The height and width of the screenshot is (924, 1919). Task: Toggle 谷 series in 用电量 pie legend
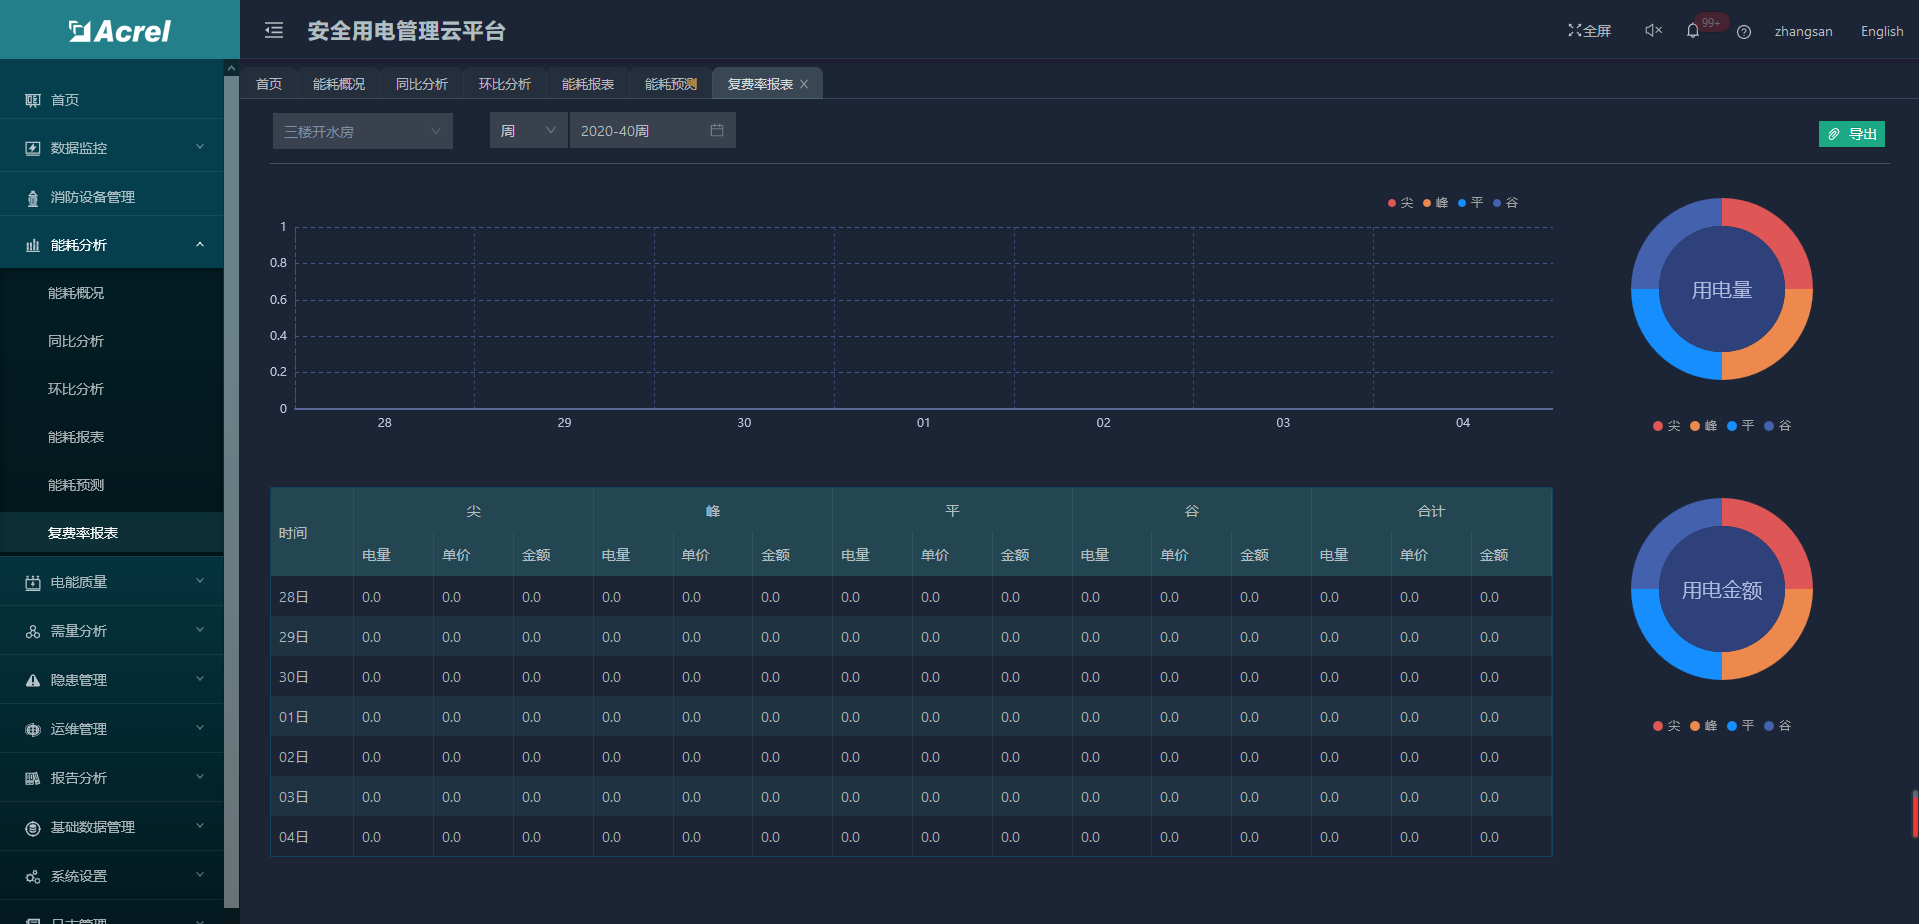click(x=1777, y=426)
